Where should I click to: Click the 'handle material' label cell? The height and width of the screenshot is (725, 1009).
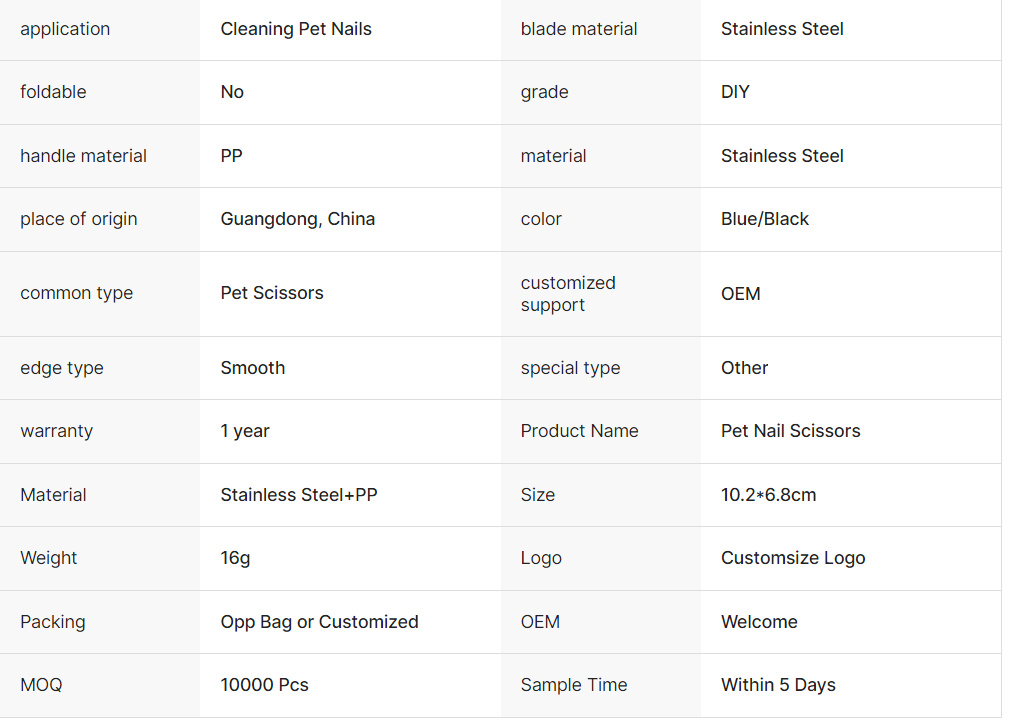83,156
